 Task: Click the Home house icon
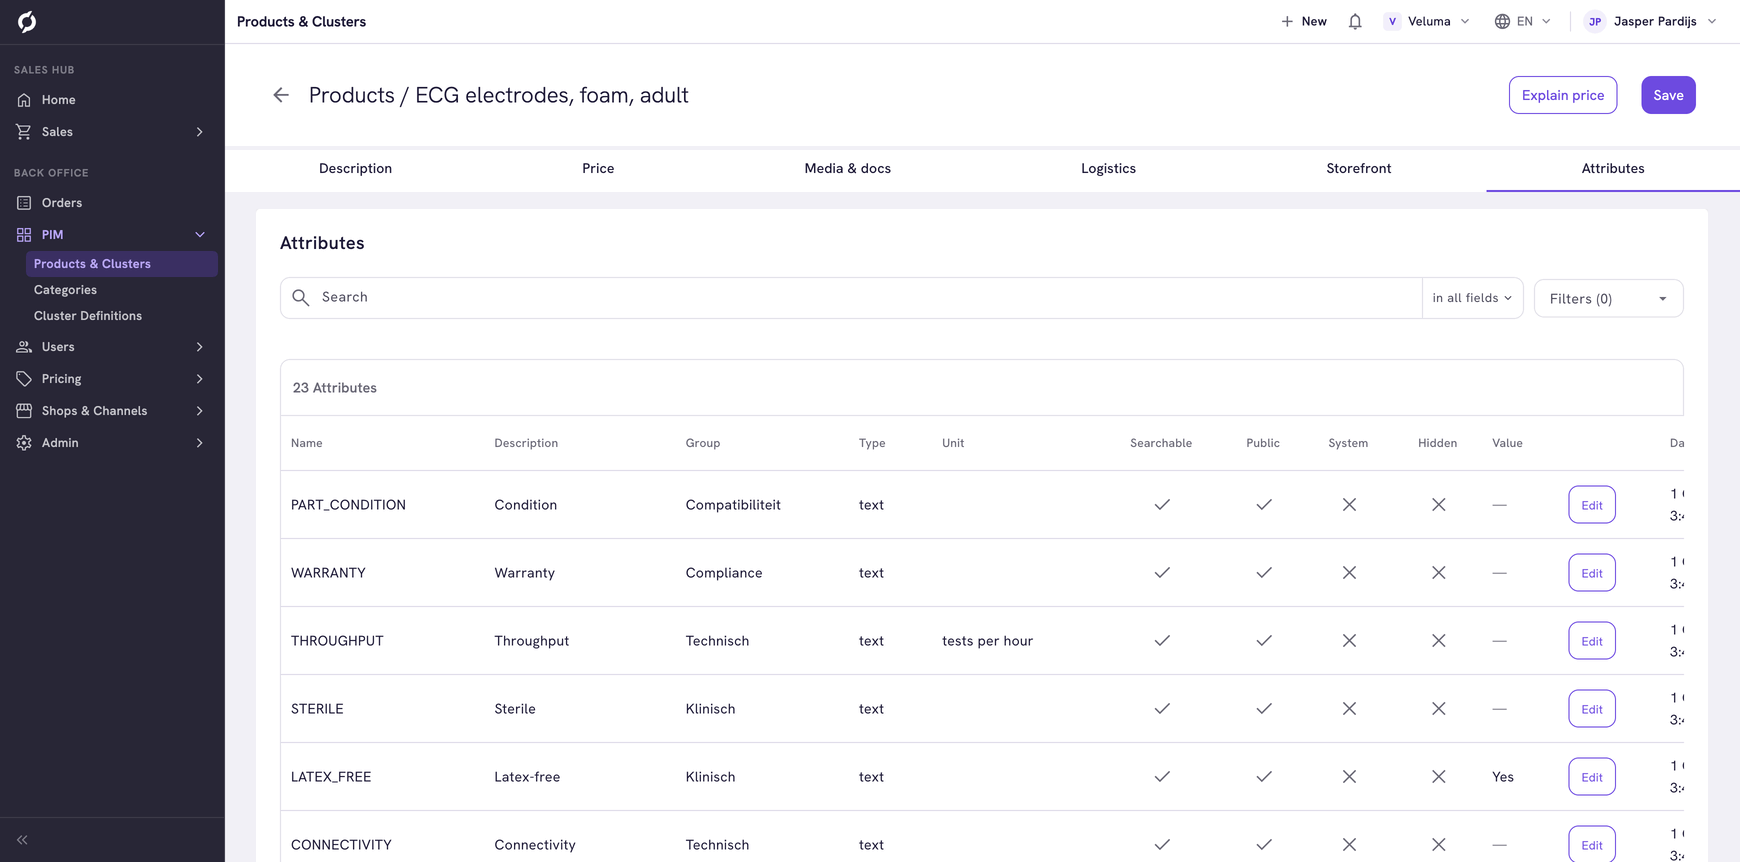point(24,100)
